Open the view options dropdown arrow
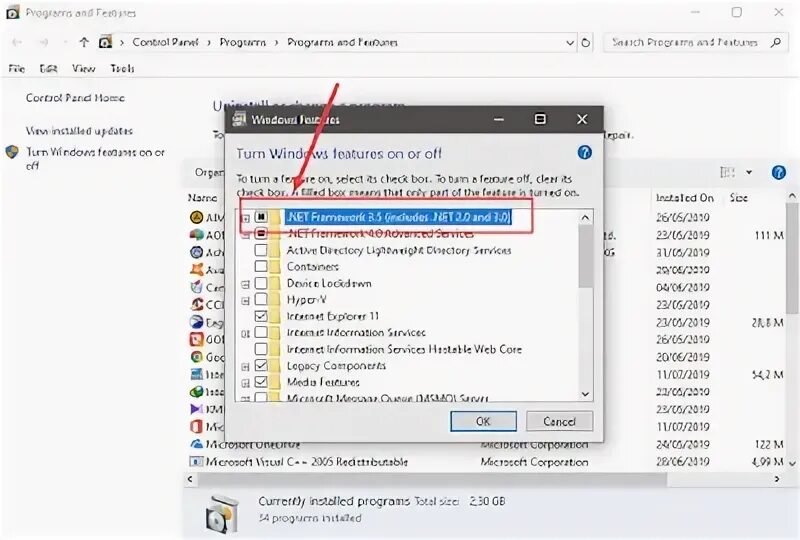Viewport: 800px width, 540px height. 749,173
